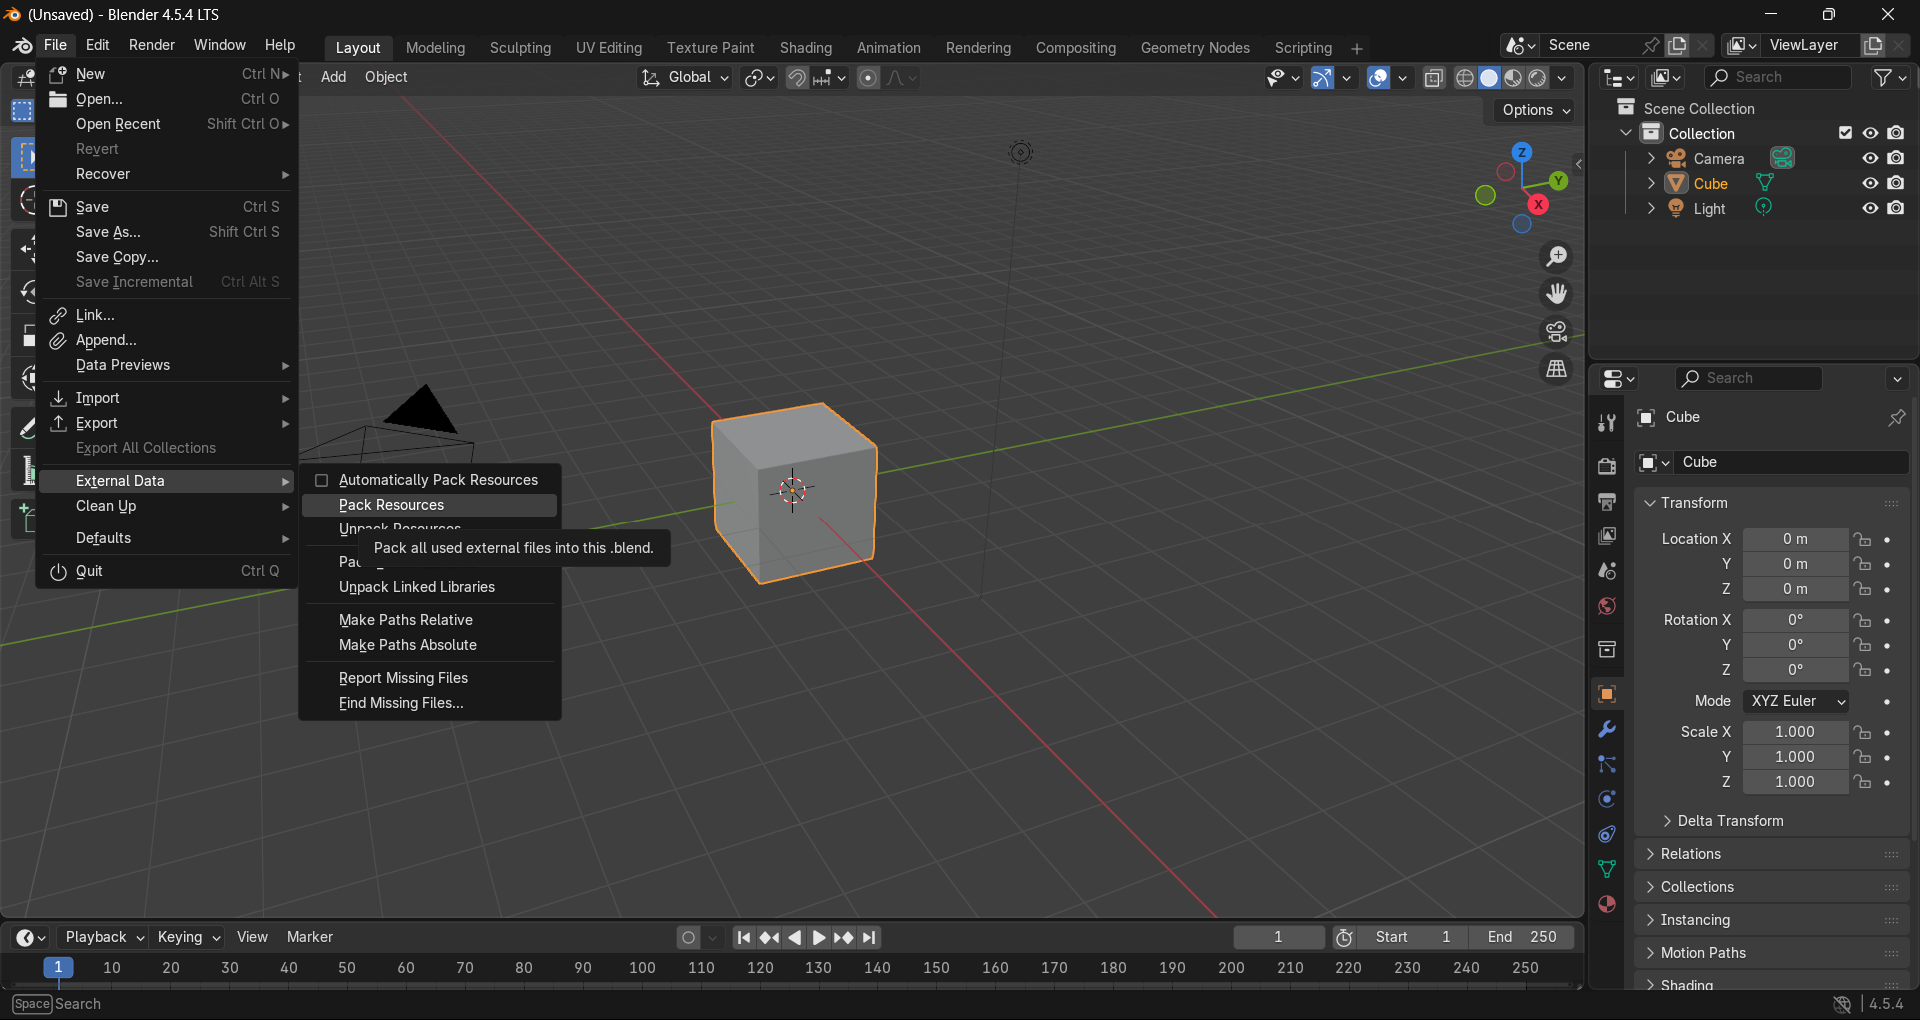Open the Keying popover button
This screenshot has width=1920, height=1020.
coord(188,937)
